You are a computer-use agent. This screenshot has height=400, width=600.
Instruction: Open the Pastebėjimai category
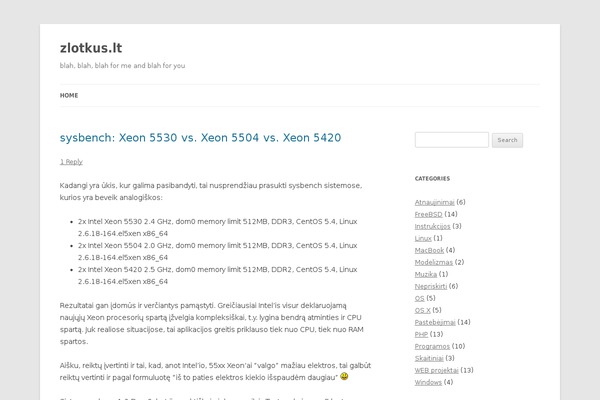[435, 322]
